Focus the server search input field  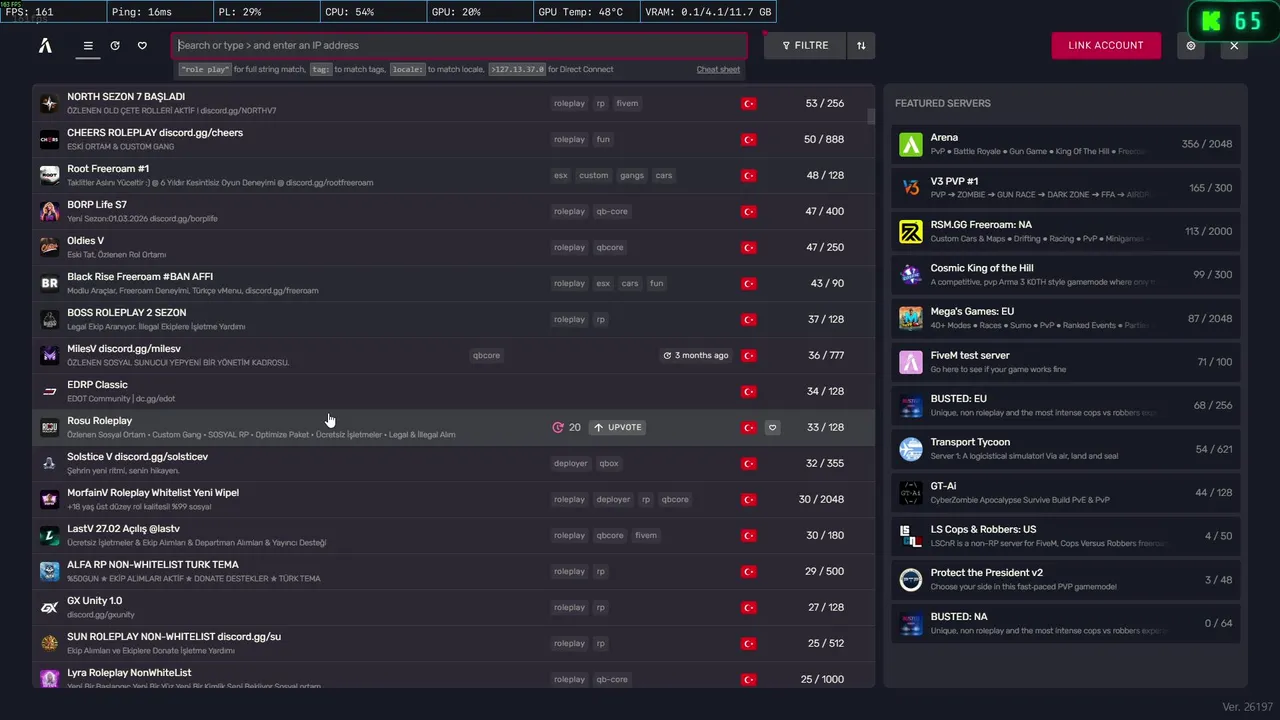coord(459,45)
